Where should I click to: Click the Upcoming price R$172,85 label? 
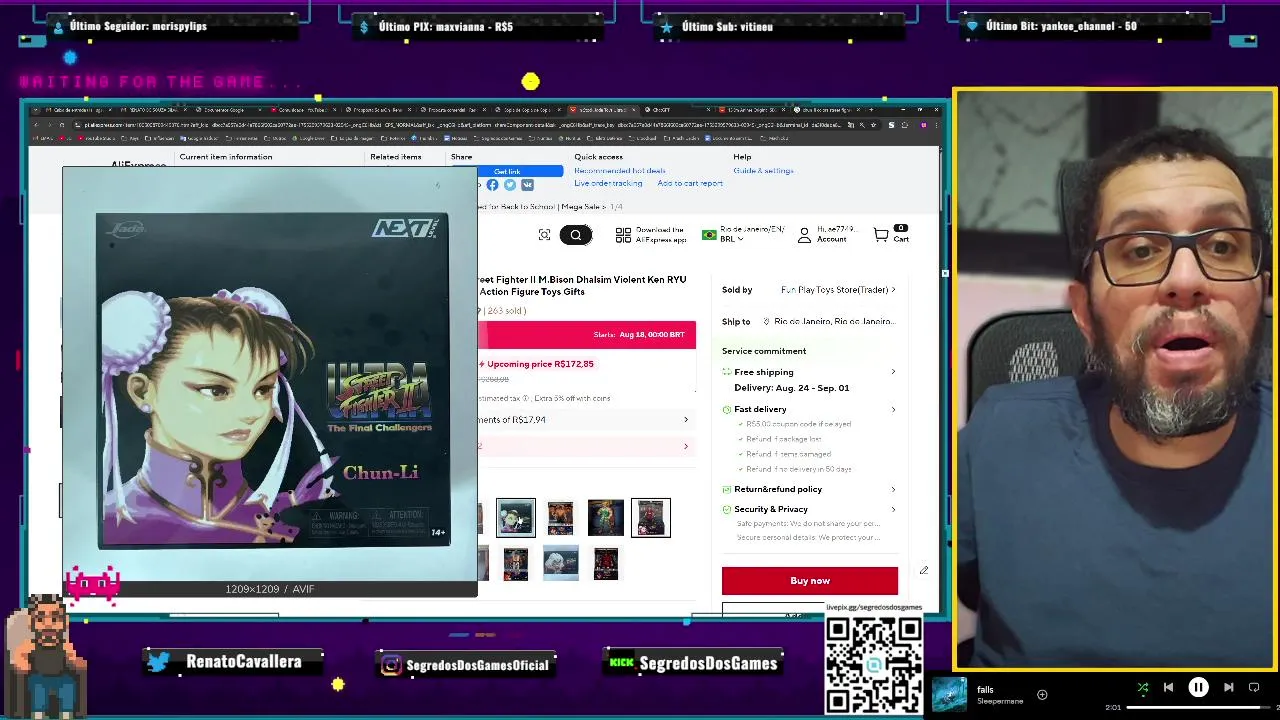click(540, 364)
